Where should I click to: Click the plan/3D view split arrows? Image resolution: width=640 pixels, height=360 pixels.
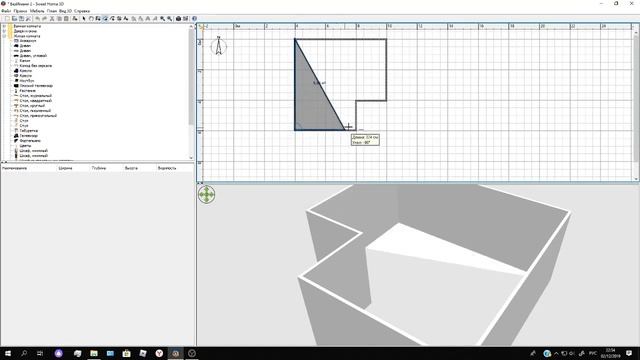coord(200,183)
